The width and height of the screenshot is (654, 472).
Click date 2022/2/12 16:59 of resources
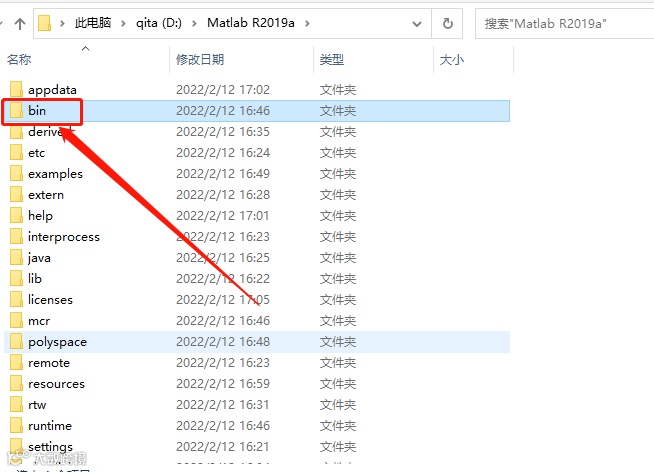coord(223,384)
